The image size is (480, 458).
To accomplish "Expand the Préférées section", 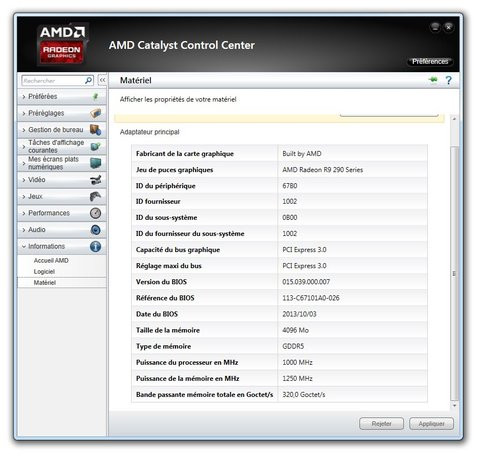I will pos(62,96).
